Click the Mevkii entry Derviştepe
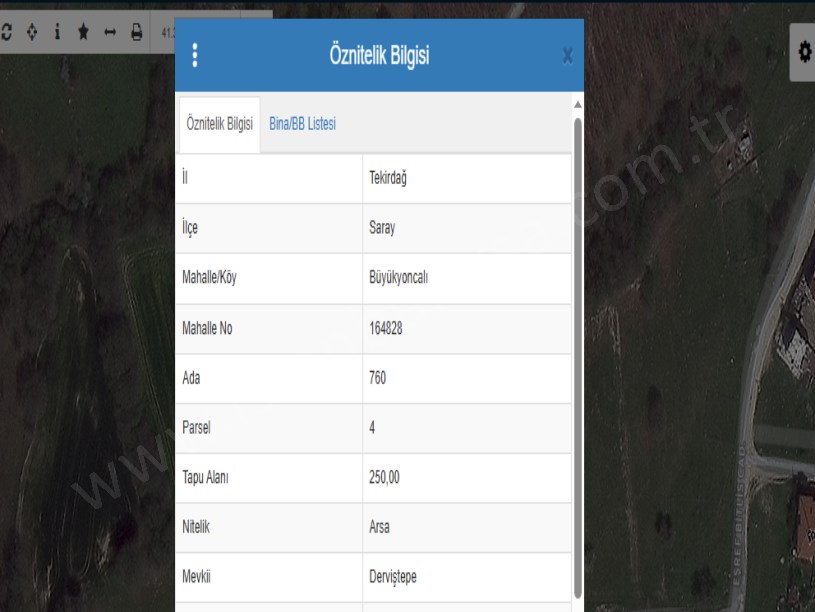The width and height of the screenshot is (815, 612). point(394,577)
